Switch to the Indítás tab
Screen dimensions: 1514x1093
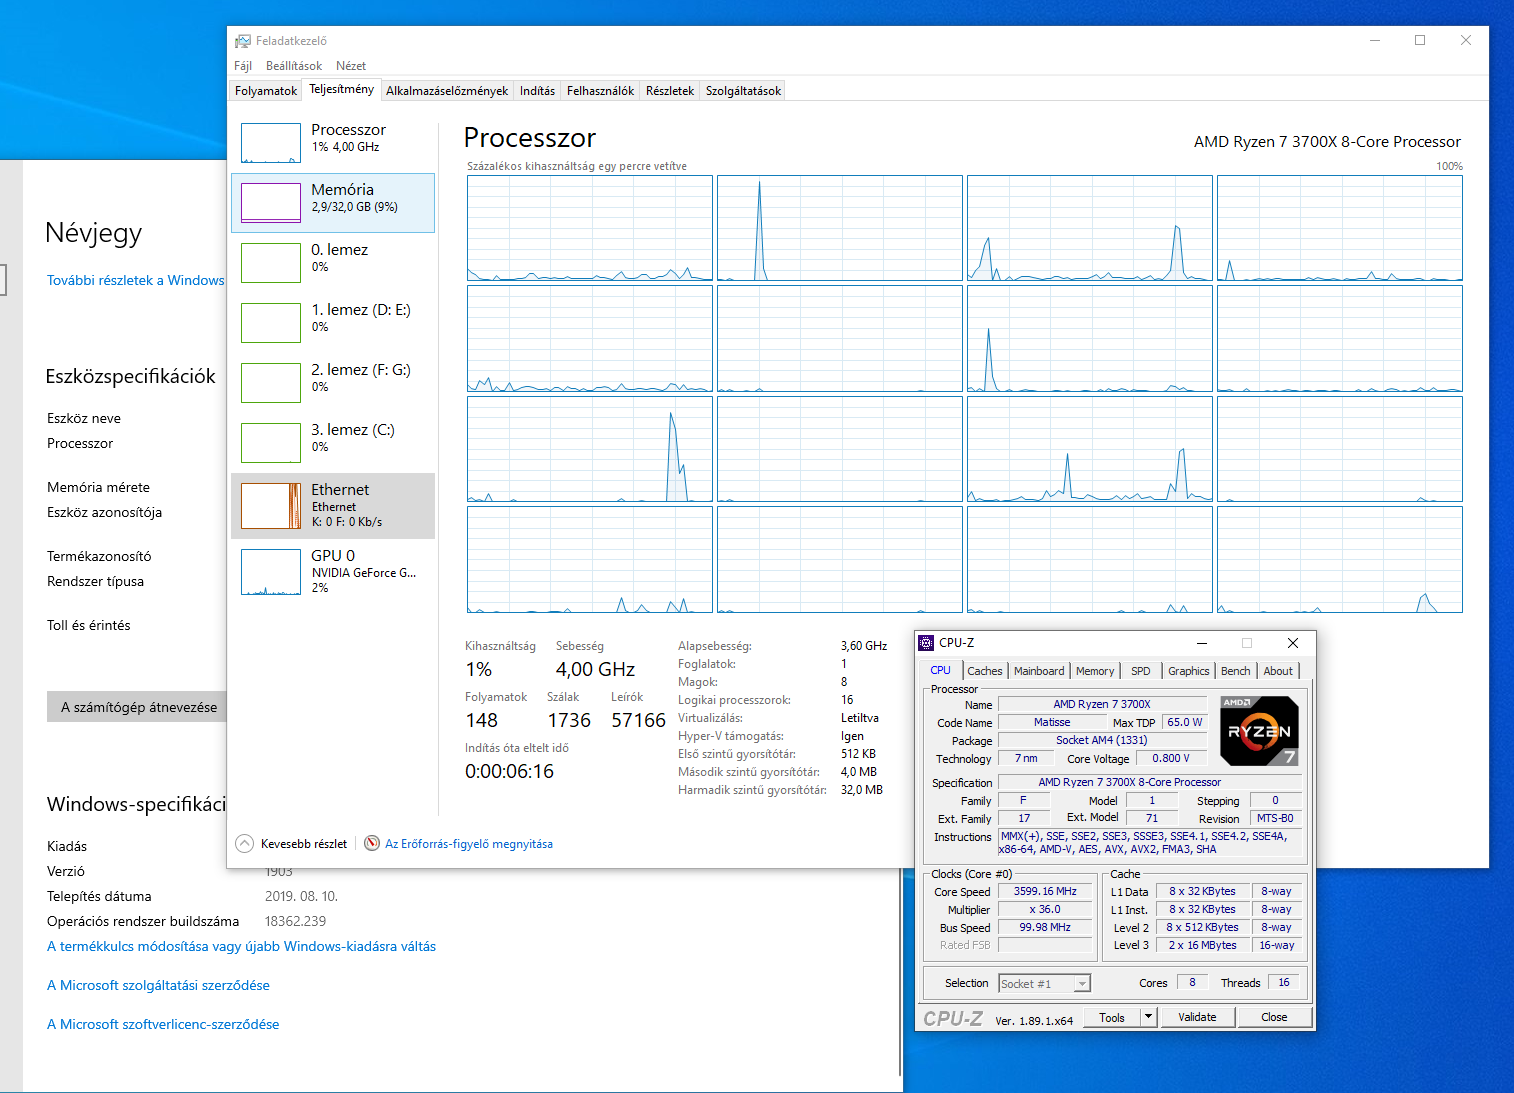[x=537, y=91]
